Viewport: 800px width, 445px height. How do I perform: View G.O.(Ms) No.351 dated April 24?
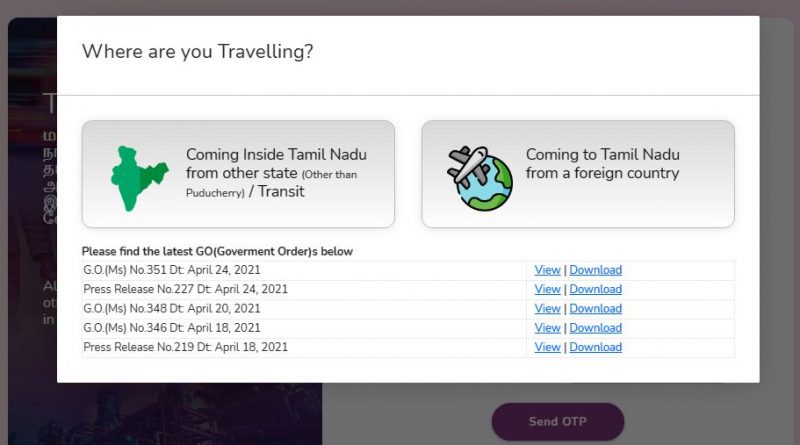coord(547,270)
